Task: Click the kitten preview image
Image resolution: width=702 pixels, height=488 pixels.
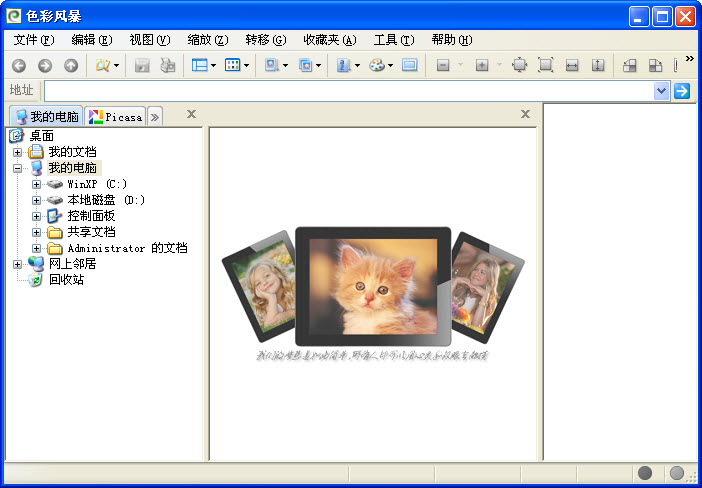Action: point(373,286)
